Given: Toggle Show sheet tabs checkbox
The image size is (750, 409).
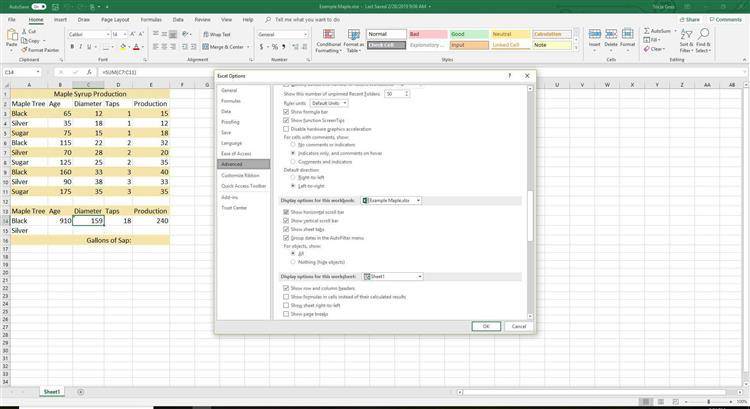Looking at the screenshot, I should click(x=286, y=229).
